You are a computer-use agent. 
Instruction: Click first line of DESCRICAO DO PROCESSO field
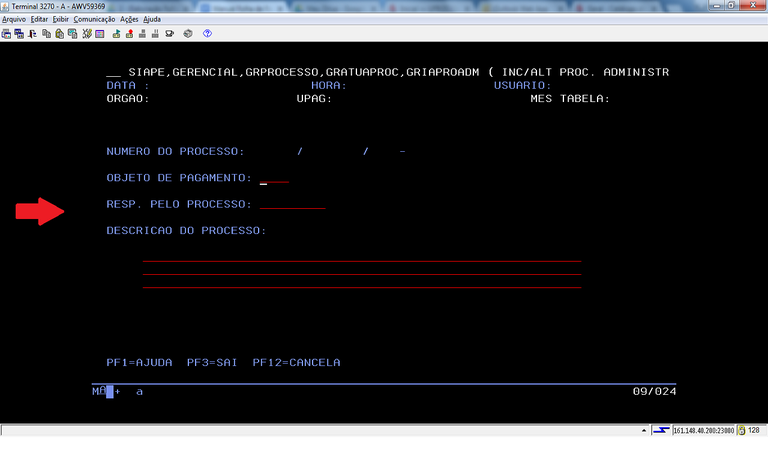[361, 257]
